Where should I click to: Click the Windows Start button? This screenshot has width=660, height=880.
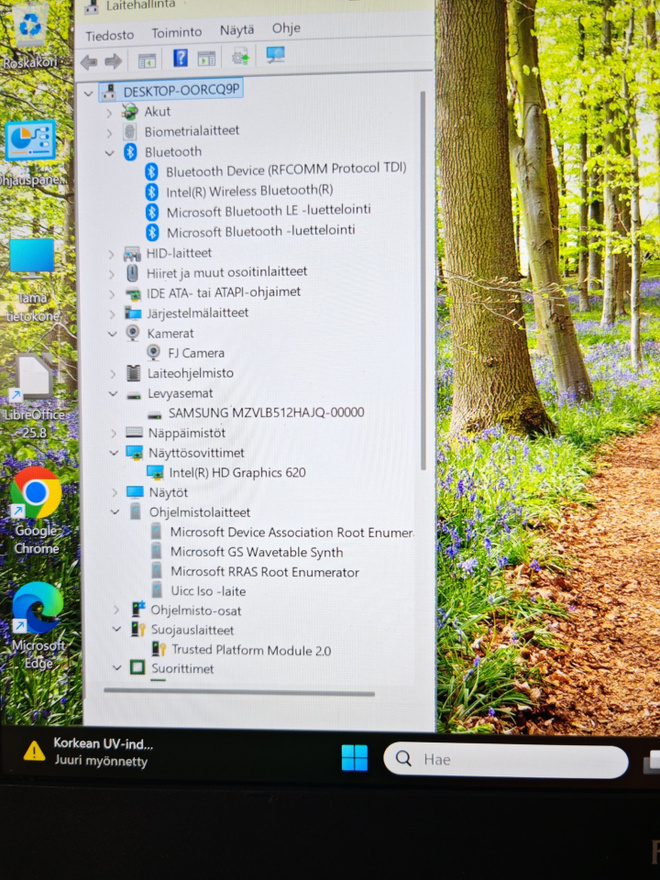pos(355,758)
